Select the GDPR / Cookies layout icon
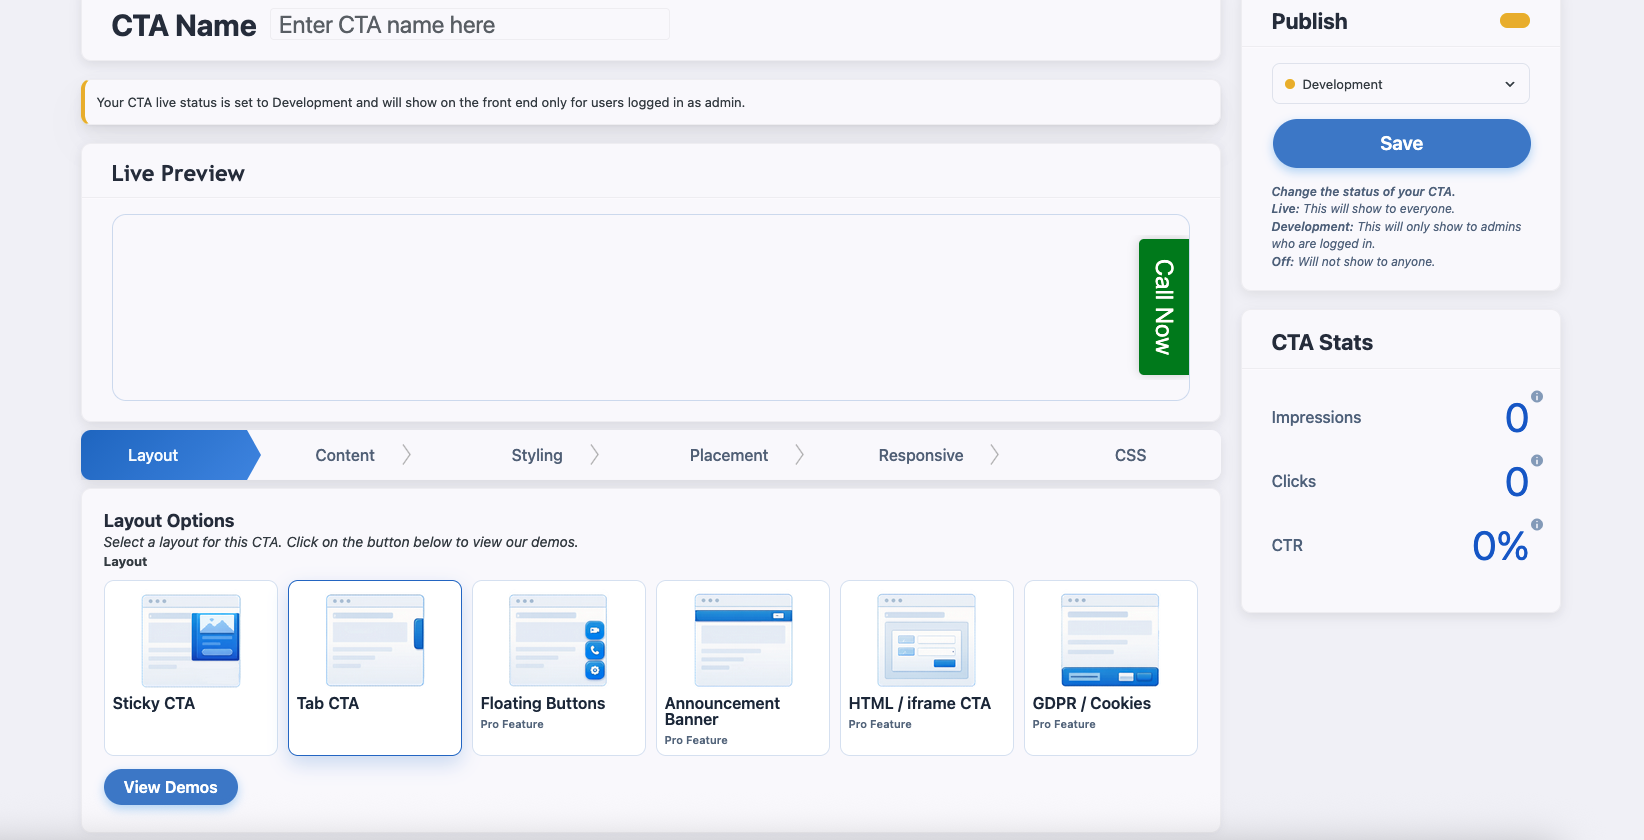Image resolution: width=1644 pixels, height=840 pixels. tap(1110, 640)
